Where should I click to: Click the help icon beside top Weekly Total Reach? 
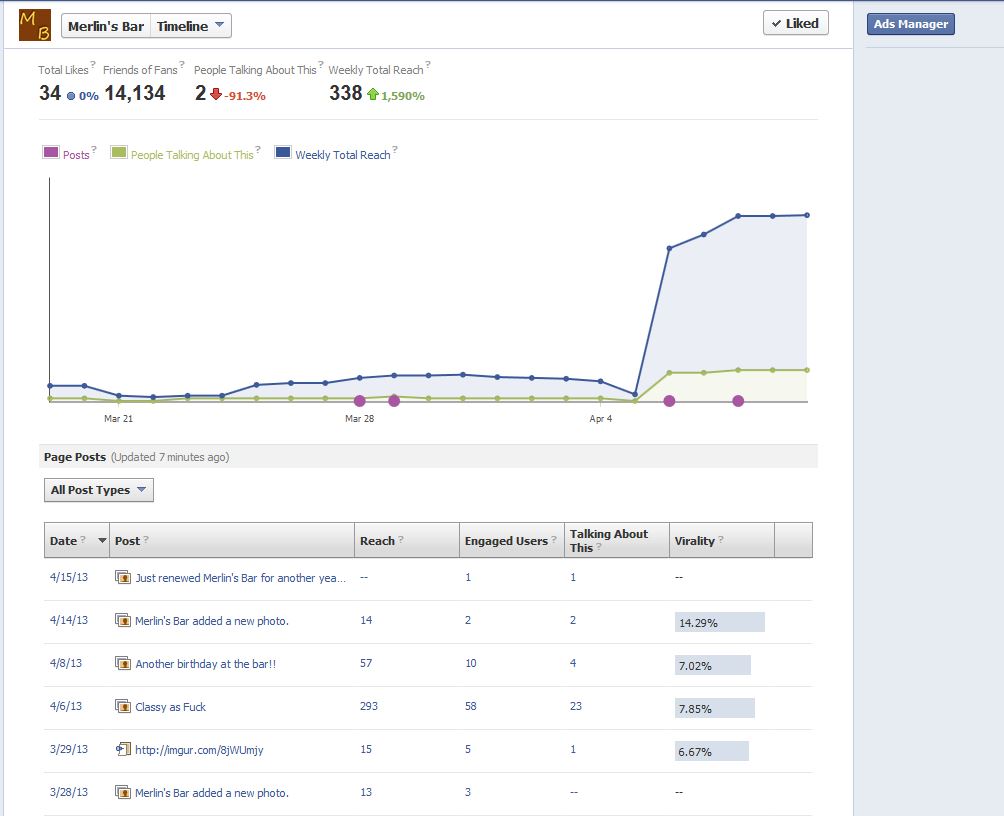tap(428, 64)
